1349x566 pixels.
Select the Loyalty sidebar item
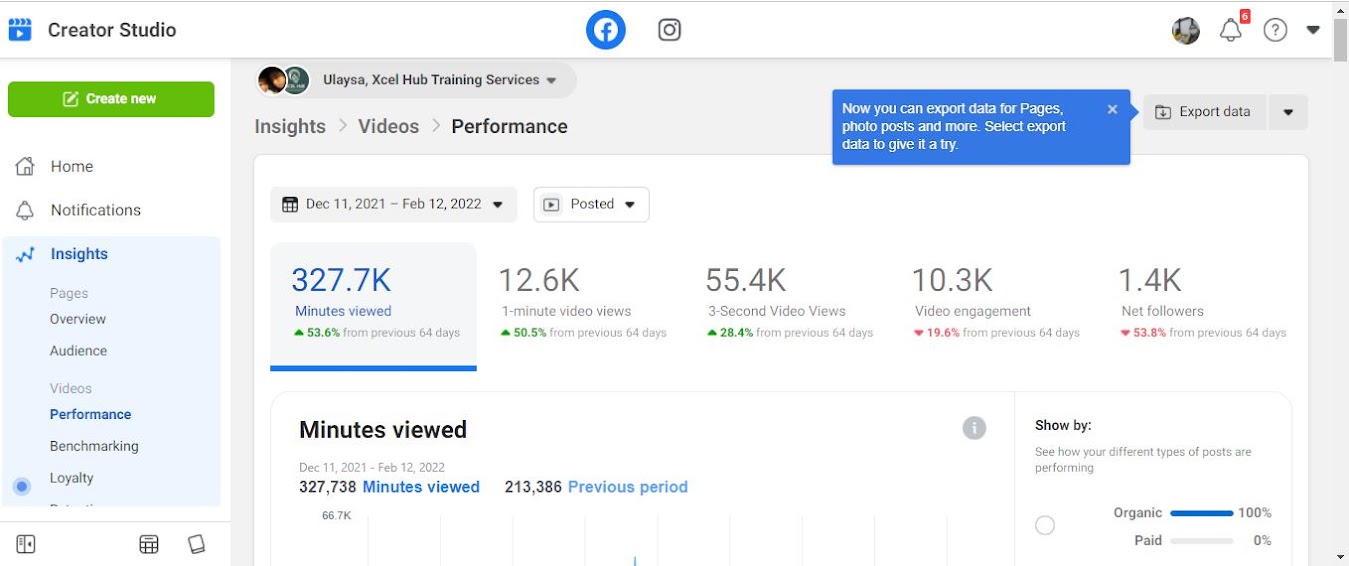point(72,478)
